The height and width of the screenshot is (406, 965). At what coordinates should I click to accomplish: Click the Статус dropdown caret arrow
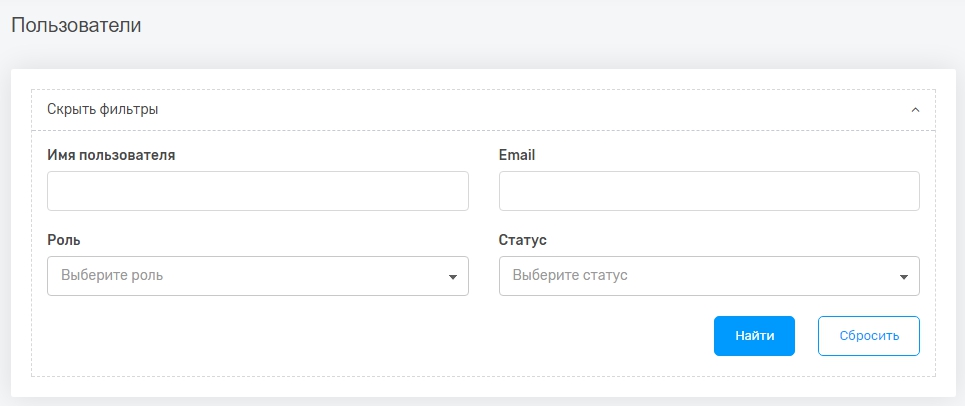[x=904, y=277]
